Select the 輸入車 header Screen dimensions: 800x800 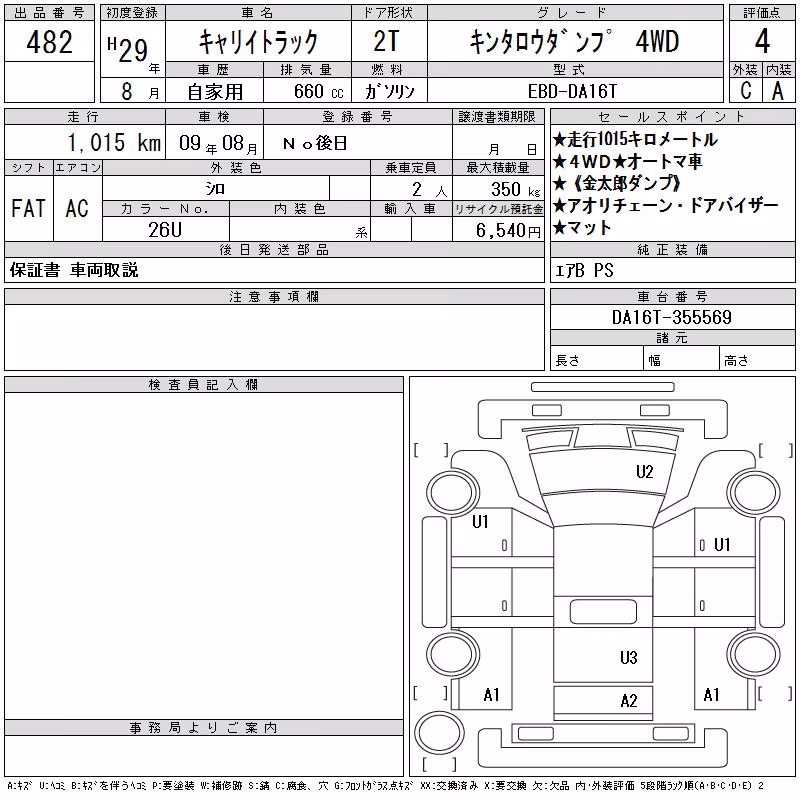(411, 209)
